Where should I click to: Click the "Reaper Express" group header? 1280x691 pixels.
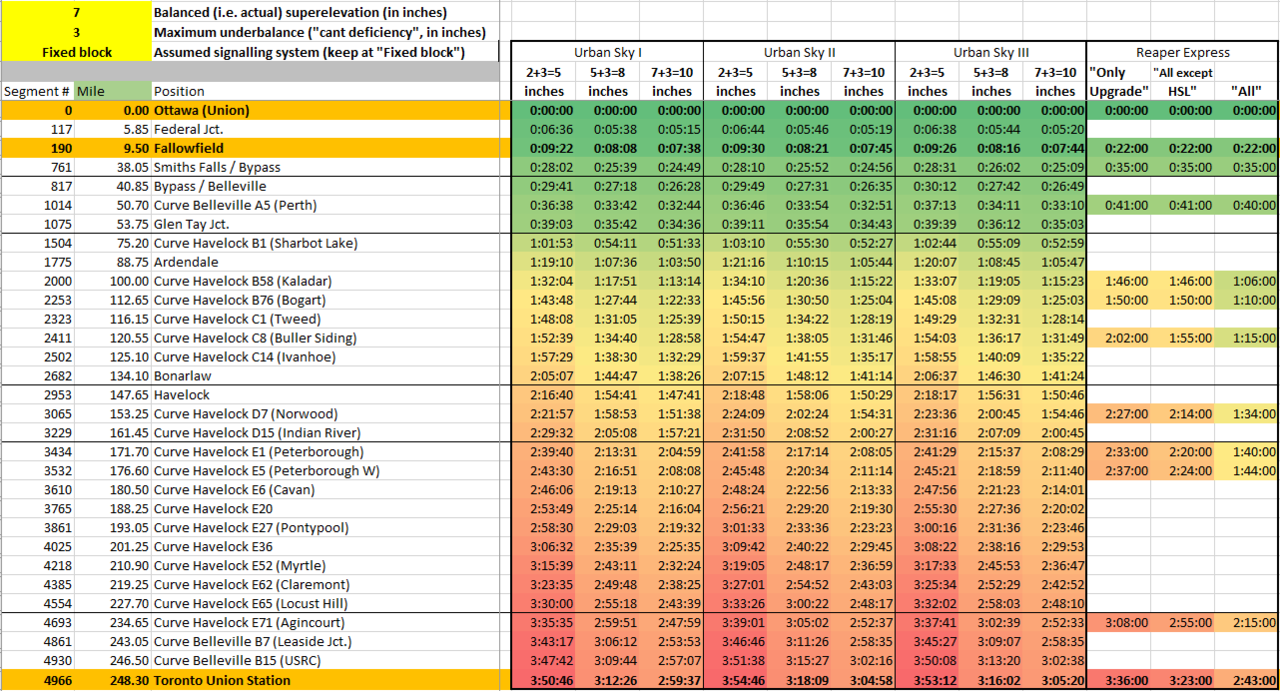coord(1182,52)
